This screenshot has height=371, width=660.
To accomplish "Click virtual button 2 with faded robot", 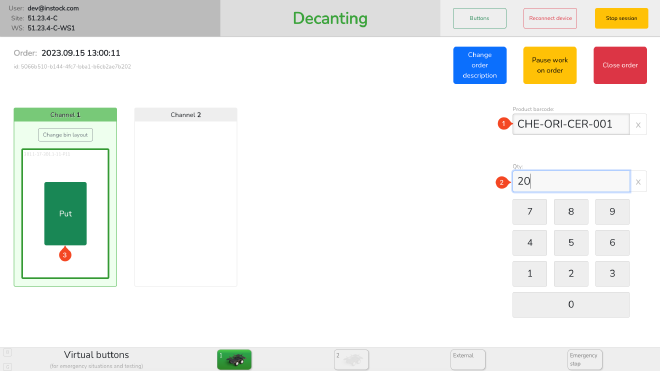I will pyautogui.click(x=351, y=360).
